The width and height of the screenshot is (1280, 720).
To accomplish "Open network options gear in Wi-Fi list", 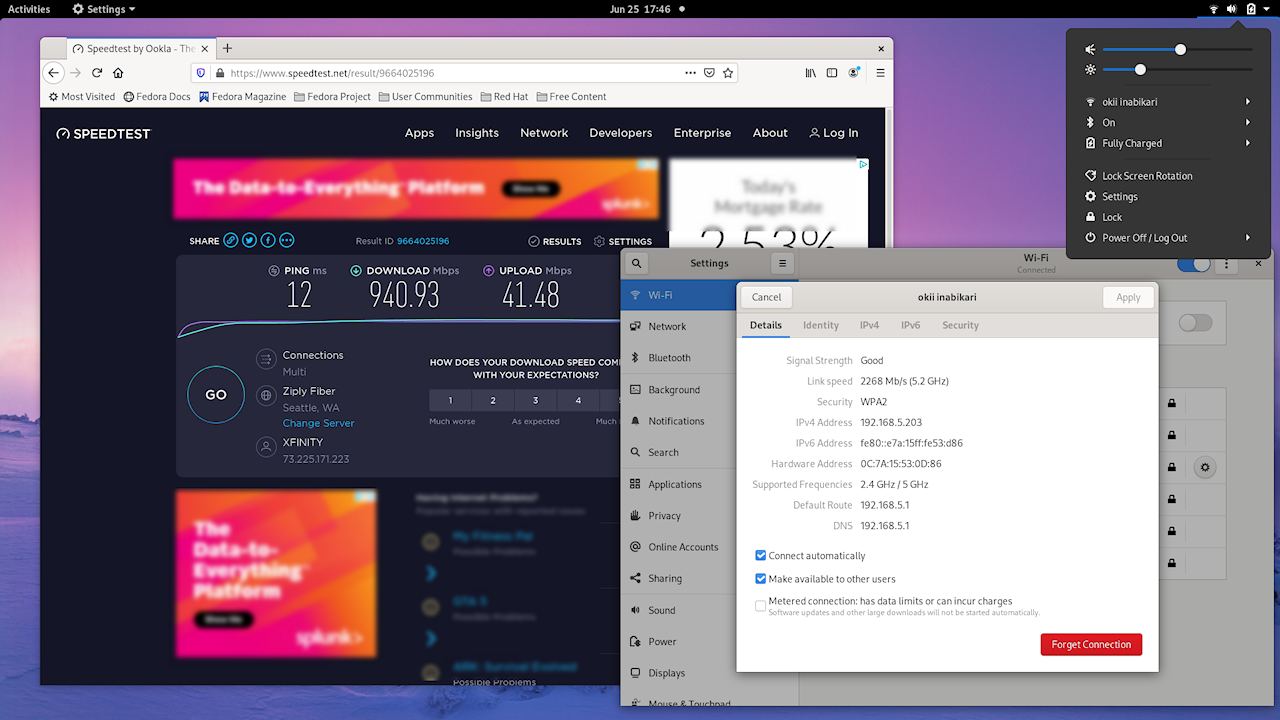I will (1205, 467).
